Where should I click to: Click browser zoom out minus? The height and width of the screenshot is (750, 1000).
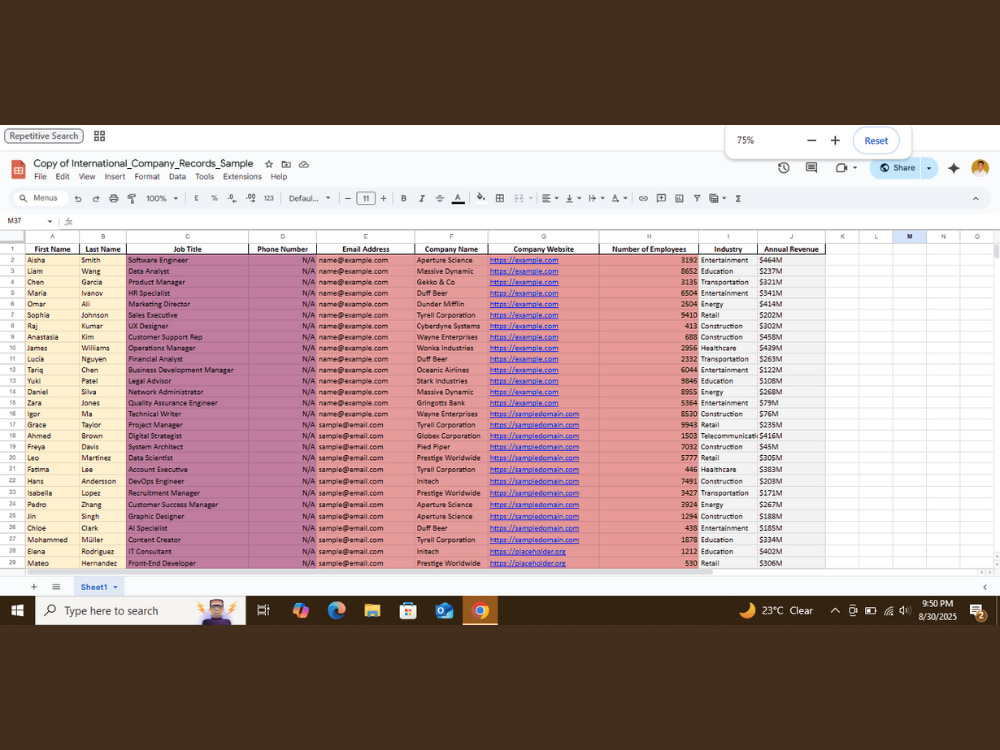pyautogui.click(x=811, y=140)
